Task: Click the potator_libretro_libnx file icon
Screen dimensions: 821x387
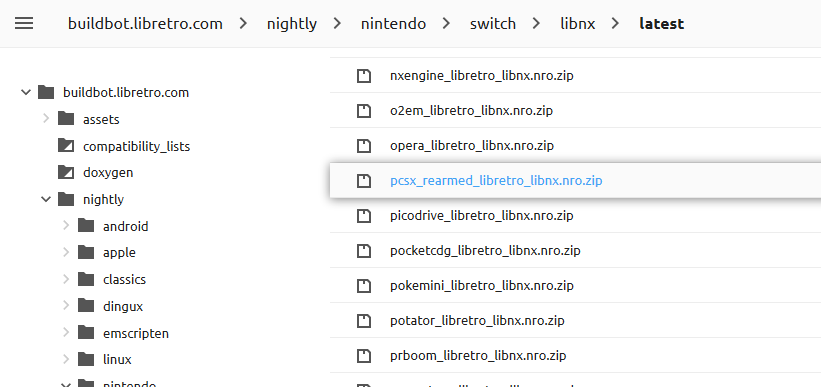Action: point(363,320)
